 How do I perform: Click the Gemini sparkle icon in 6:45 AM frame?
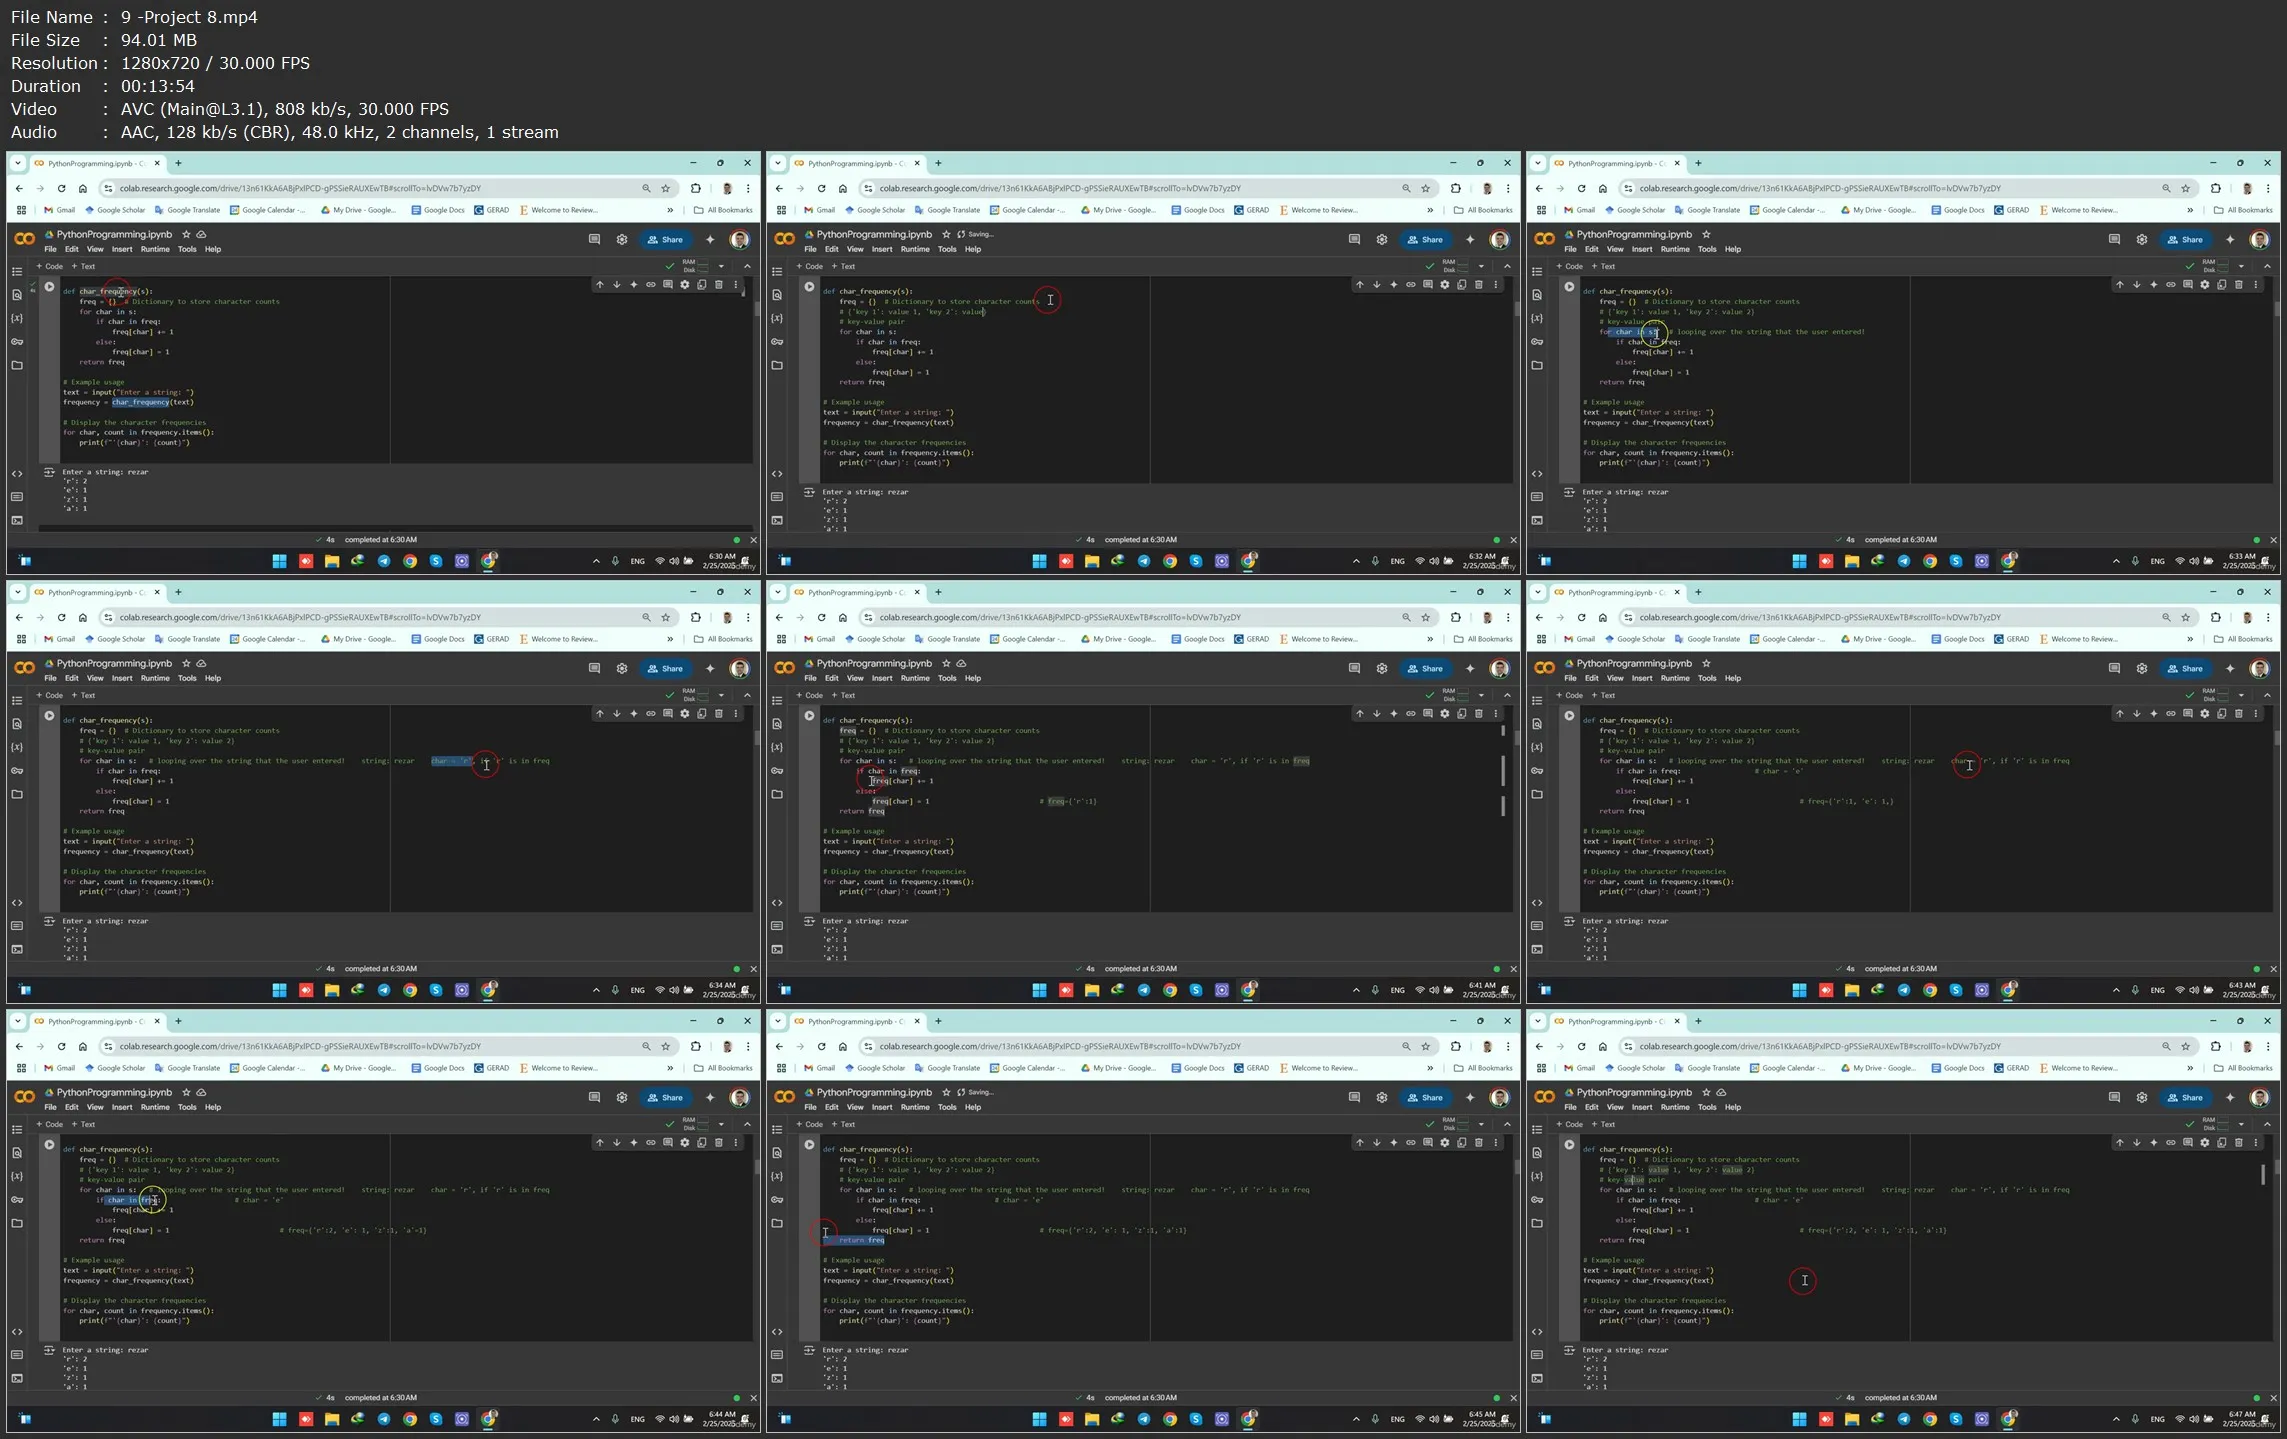click(x=1470, y=1097)
